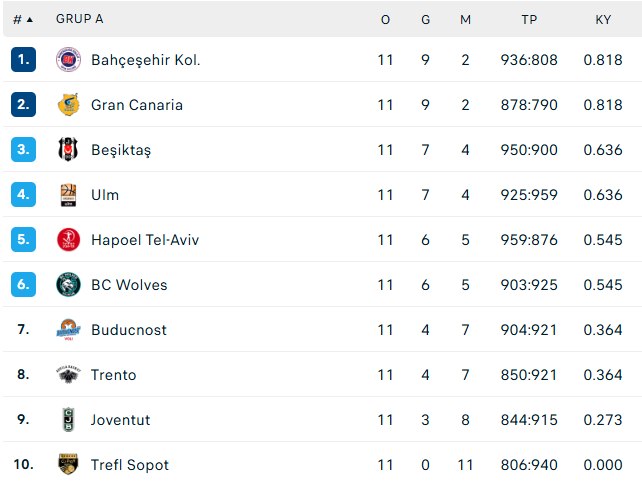Open the Trefl Sopot team link
642x482 pixels.
click(130, 465)
